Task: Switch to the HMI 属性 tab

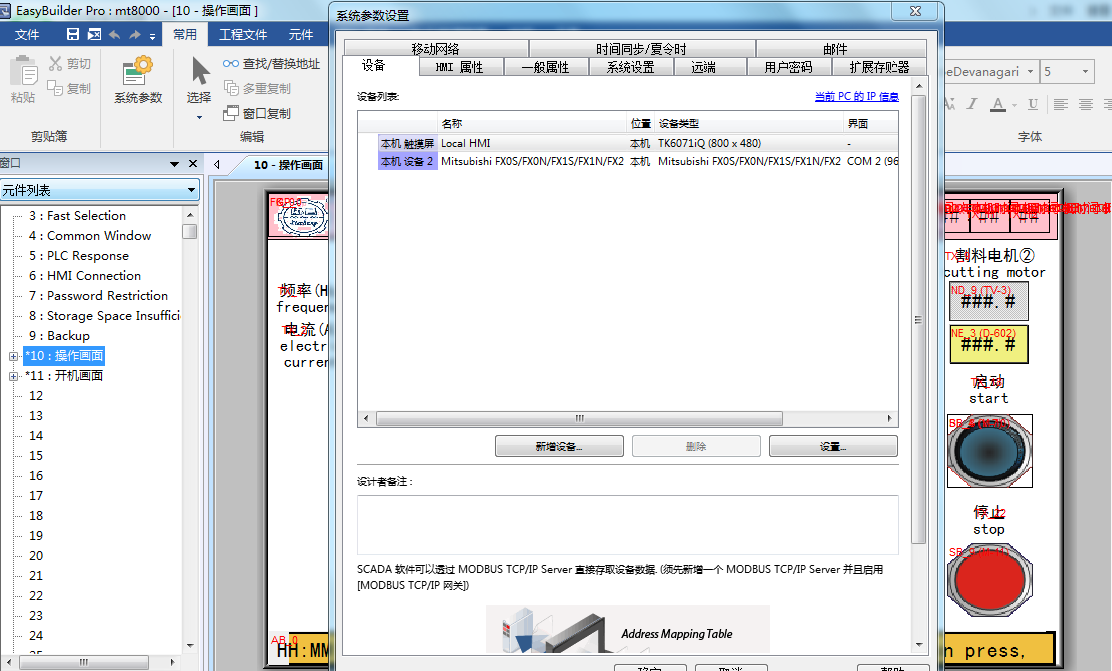Action: pos(459,67)
